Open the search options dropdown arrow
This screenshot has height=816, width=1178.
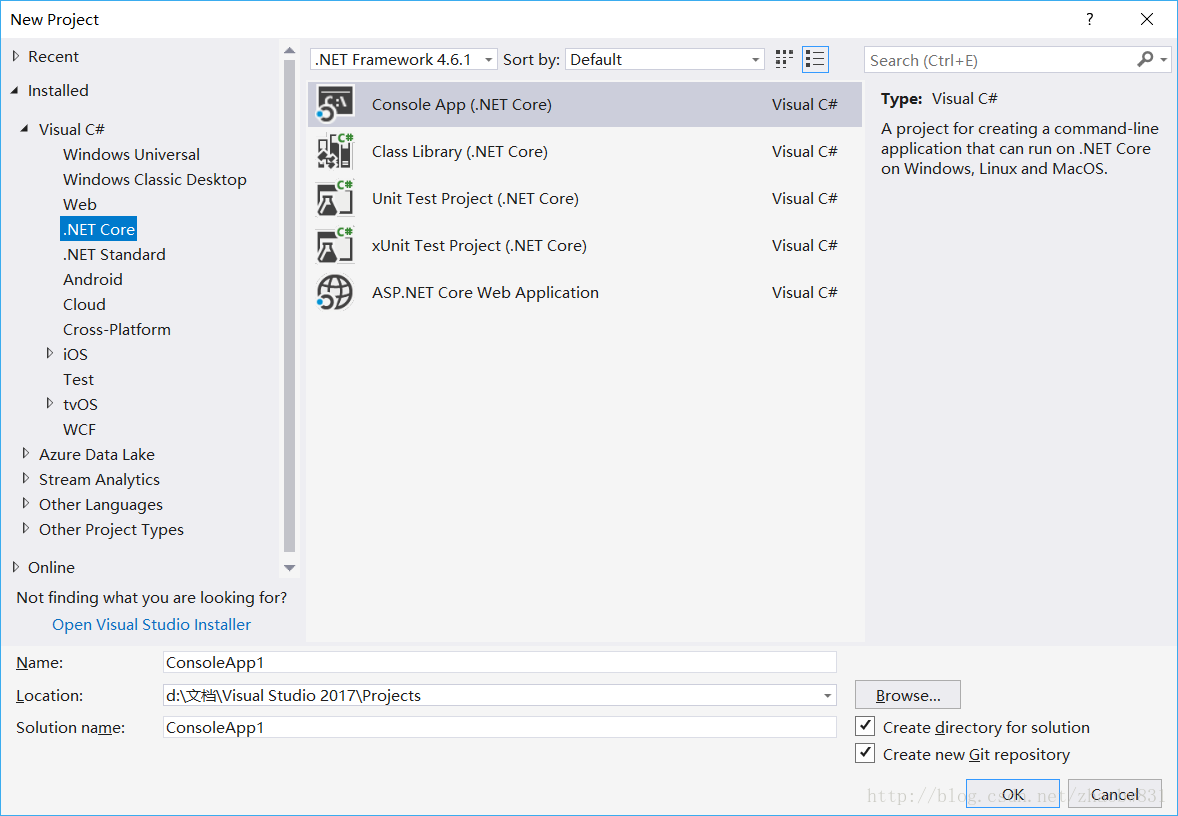click(x=1164, y=59)
